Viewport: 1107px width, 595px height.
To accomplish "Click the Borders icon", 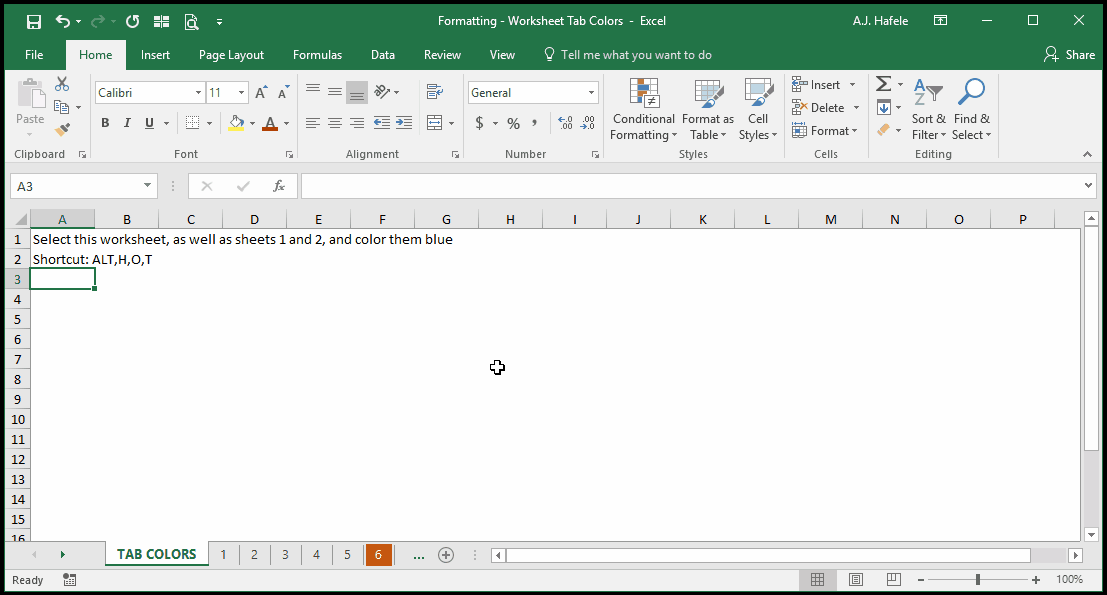I will (x=192, y=123).
